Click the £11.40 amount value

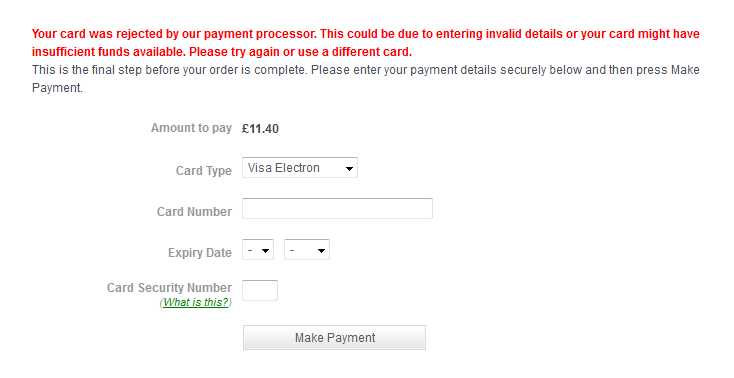tap(260, 129)
